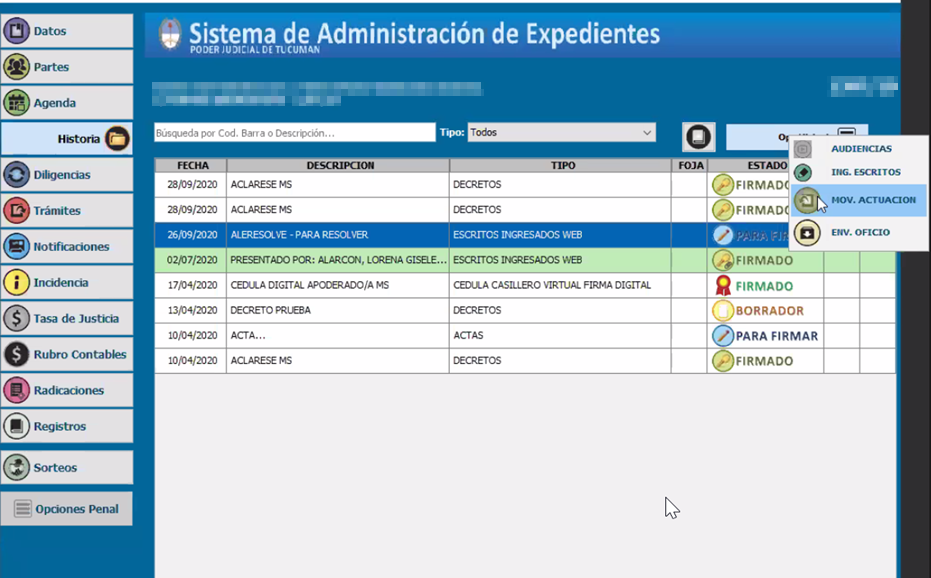The image size is (931, 578).
Task: Open the Datos section icon
Action: [16, 31]
